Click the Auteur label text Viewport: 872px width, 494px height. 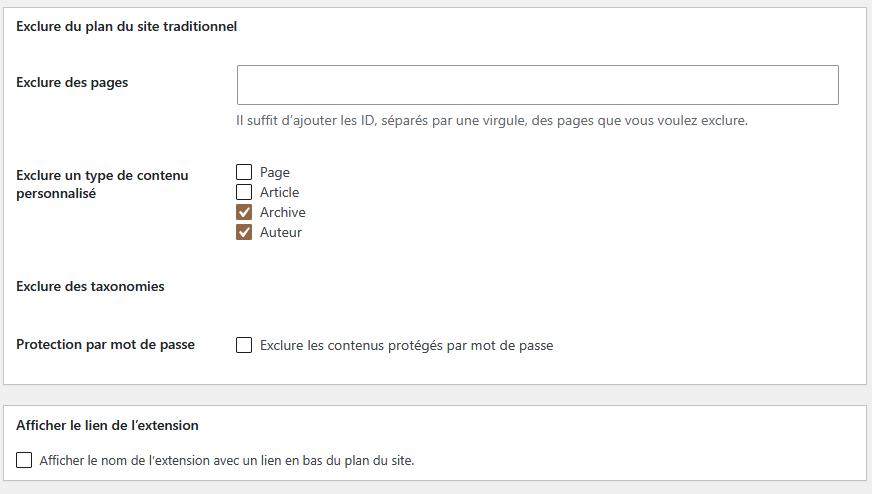[x=281, y=233]
